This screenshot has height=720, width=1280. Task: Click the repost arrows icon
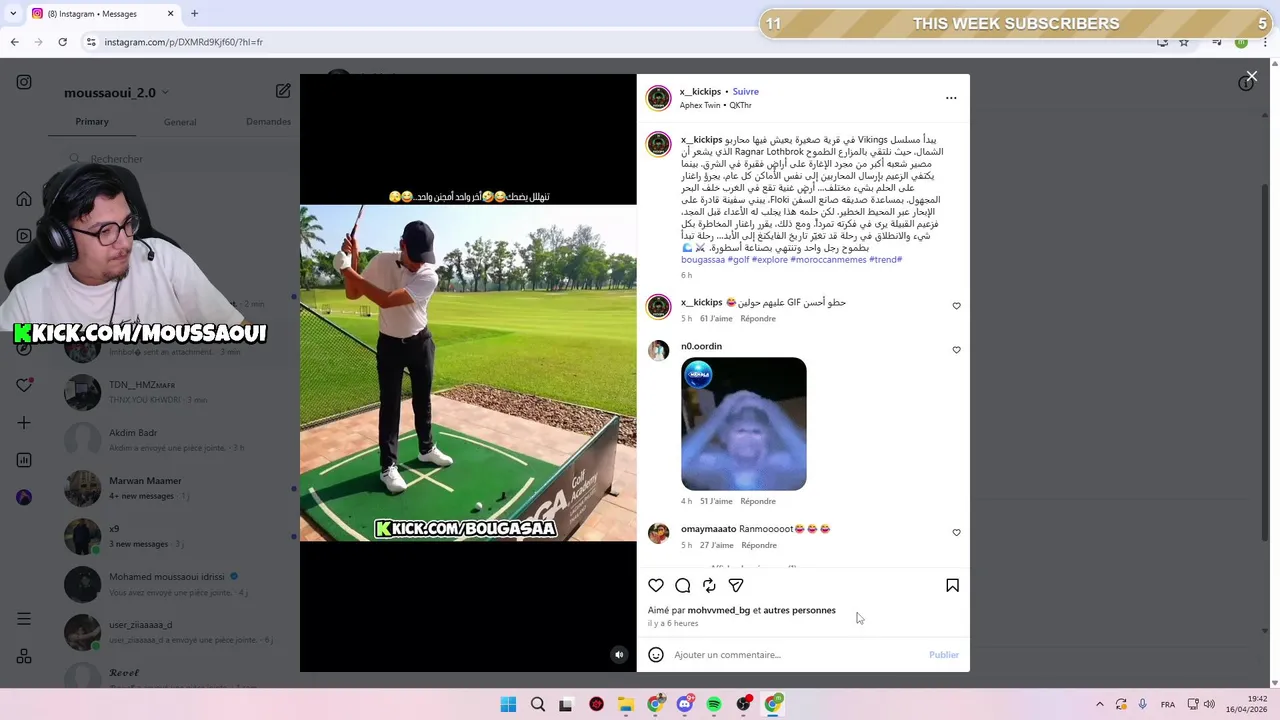(709, 585)
